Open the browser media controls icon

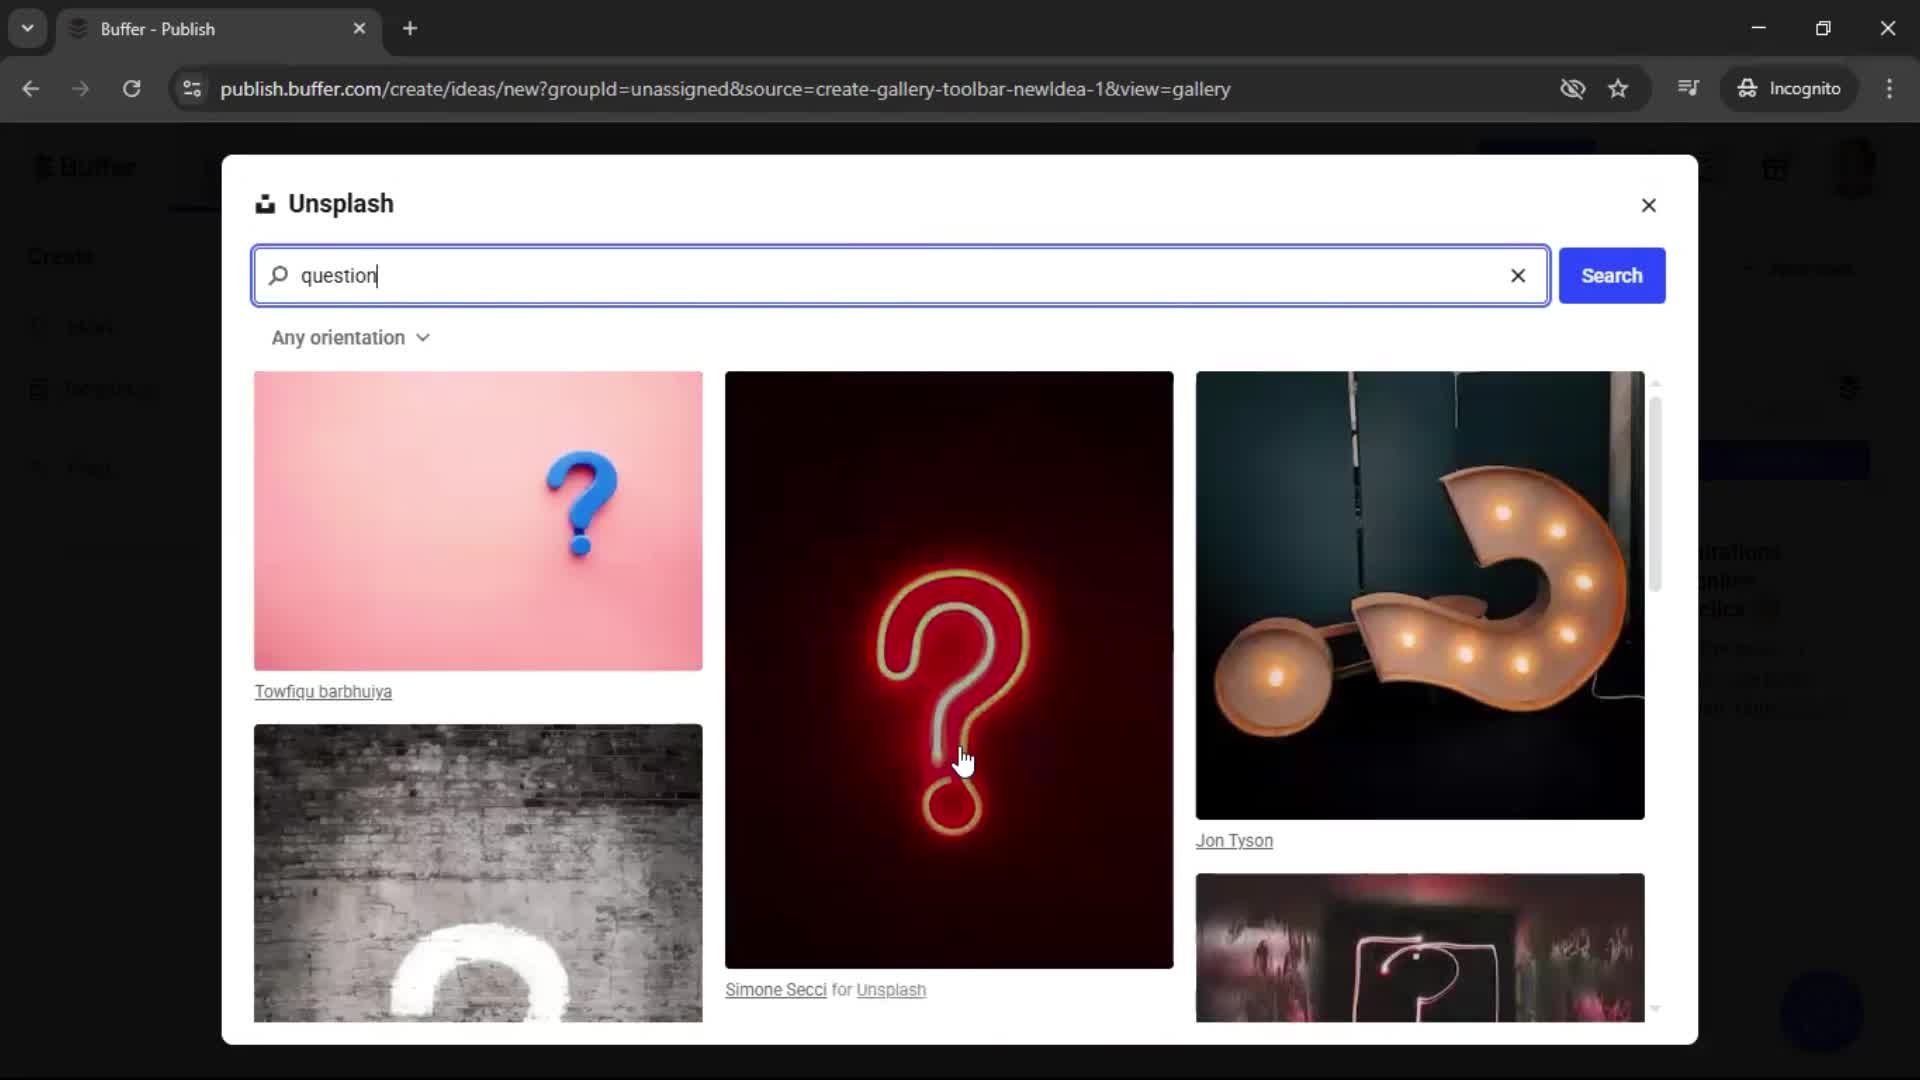tap(1688, 88)
